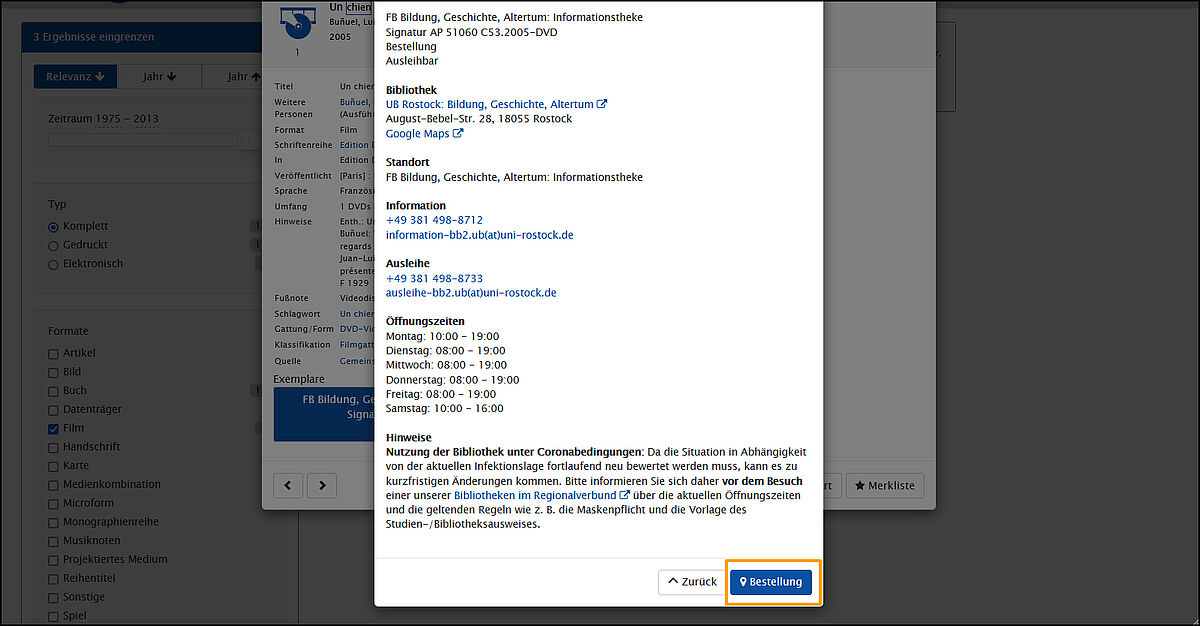
Task: Go to the next record arrow button
Action: [x=321, y=486]
